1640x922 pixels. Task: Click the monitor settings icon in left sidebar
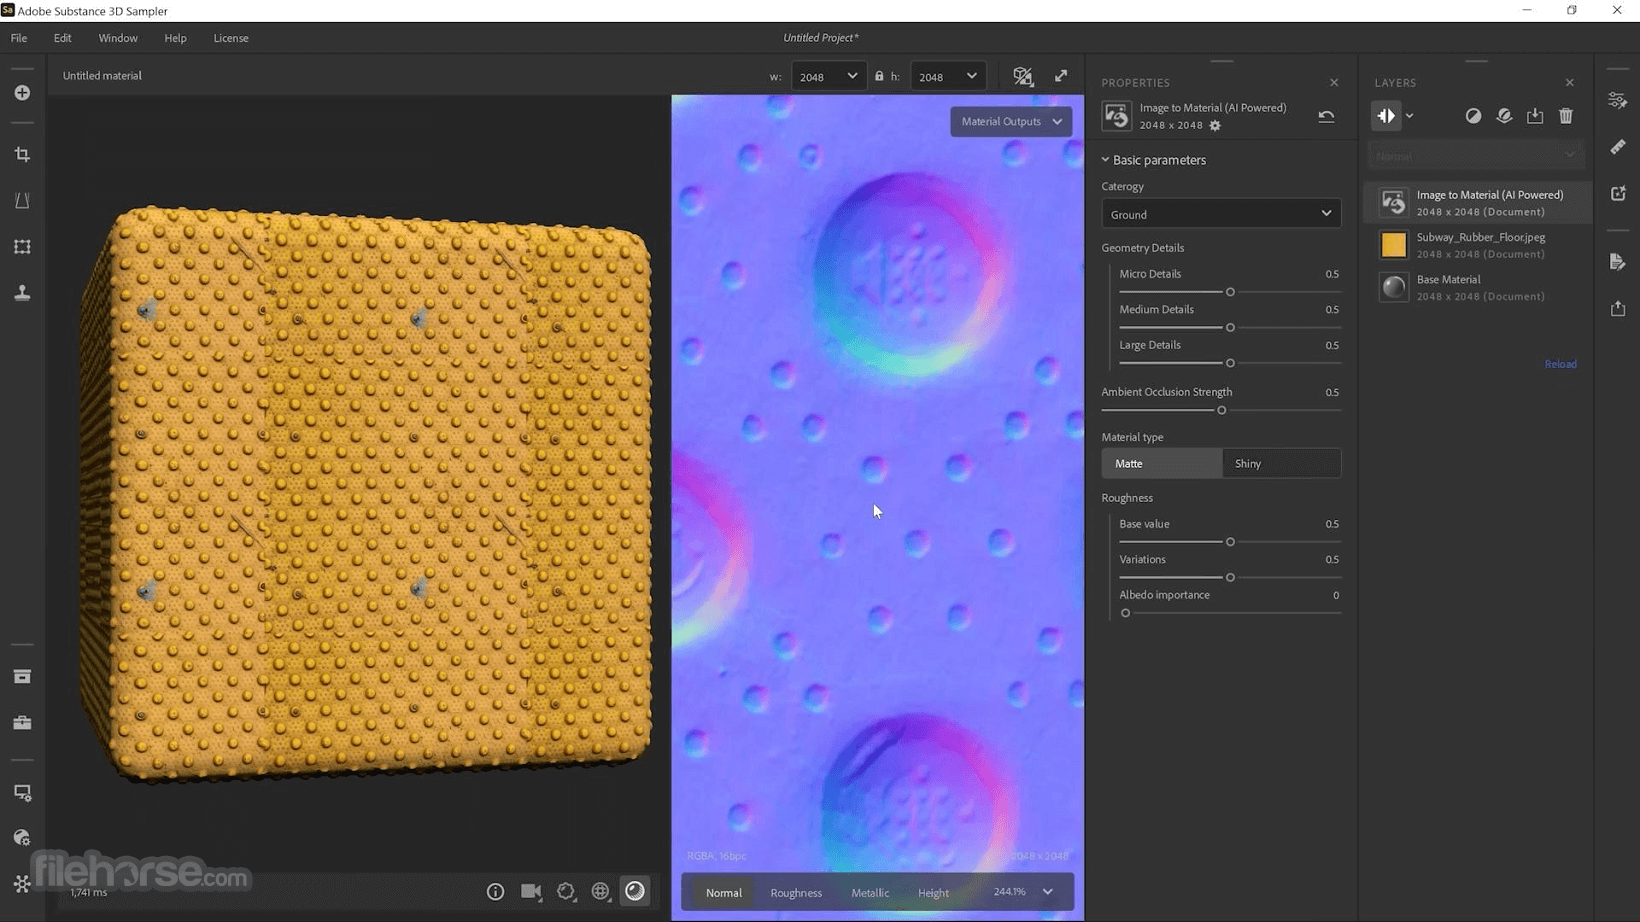point(22,793)
